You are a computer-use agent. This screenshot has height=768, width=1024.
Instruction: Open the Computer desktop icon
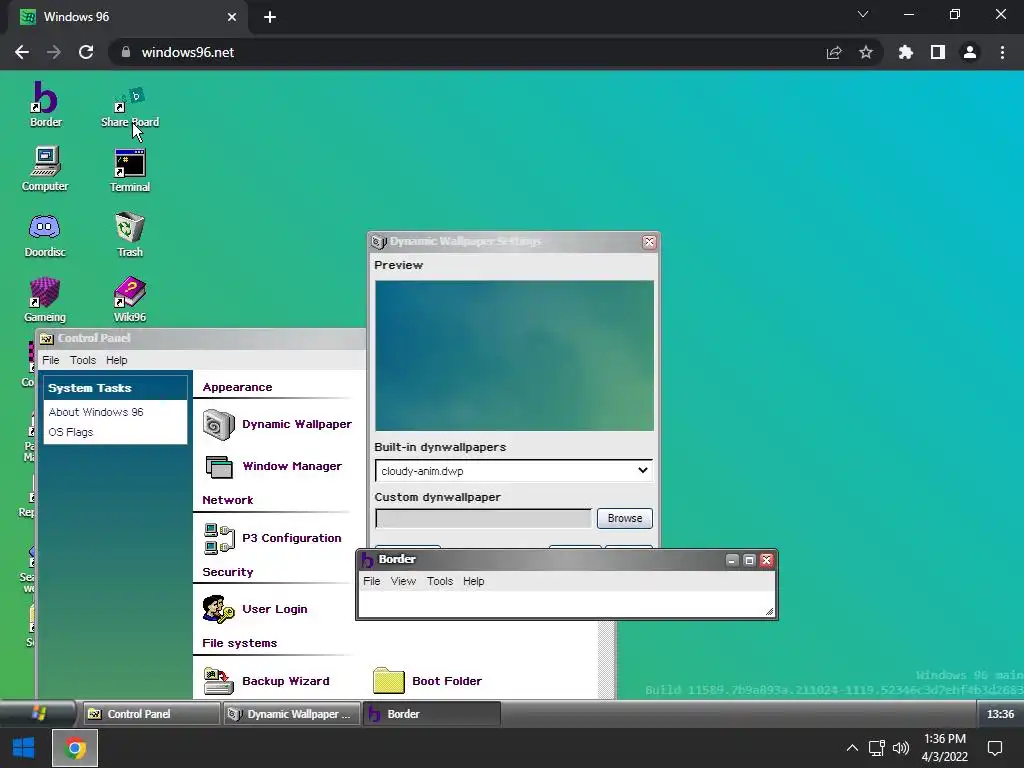(x=45, y=168)
